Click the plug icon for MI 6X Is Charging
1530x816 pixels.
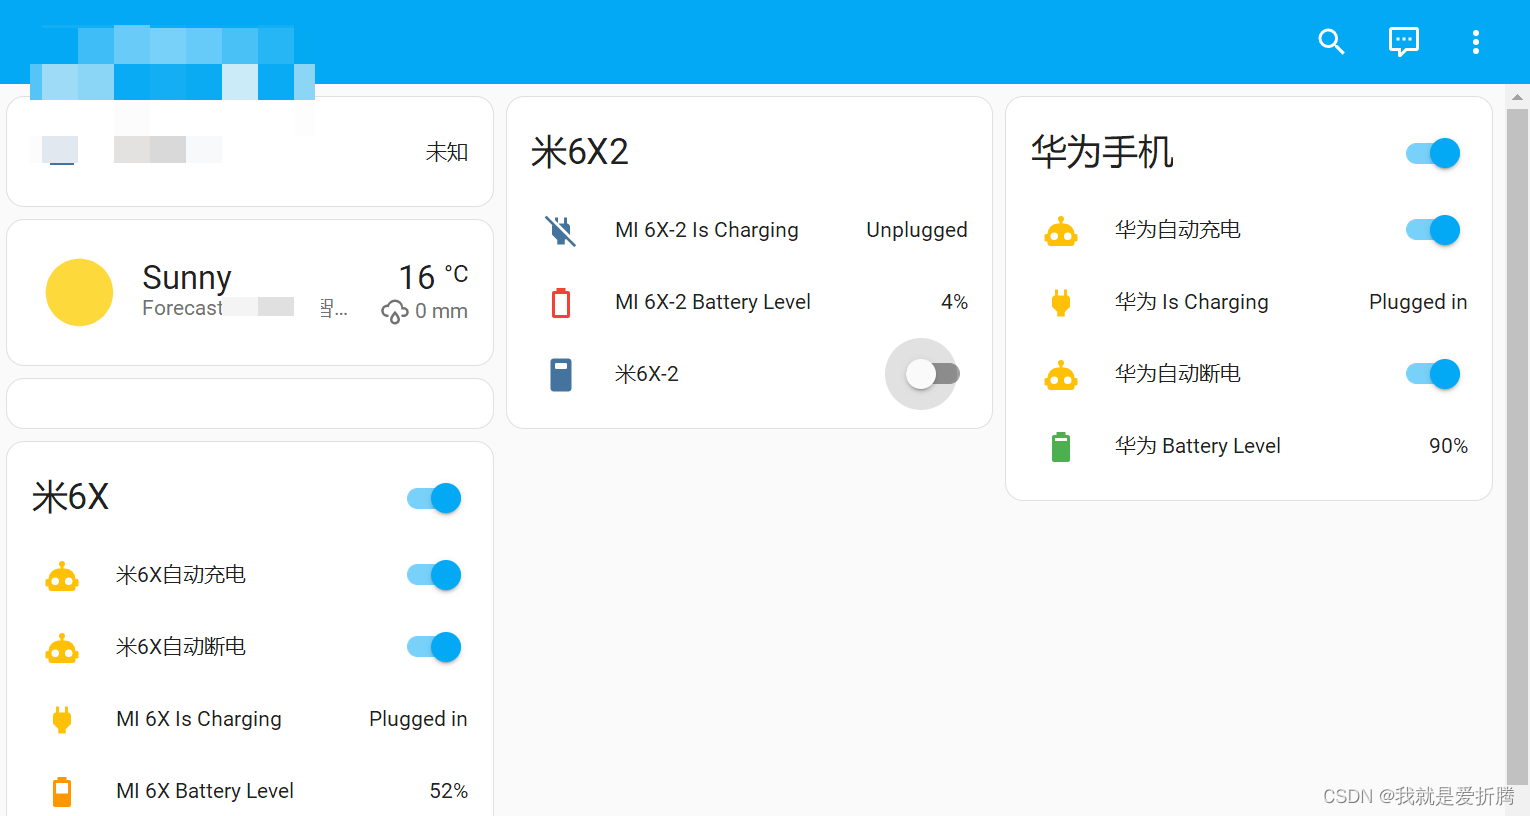click(x=62, y=719)
